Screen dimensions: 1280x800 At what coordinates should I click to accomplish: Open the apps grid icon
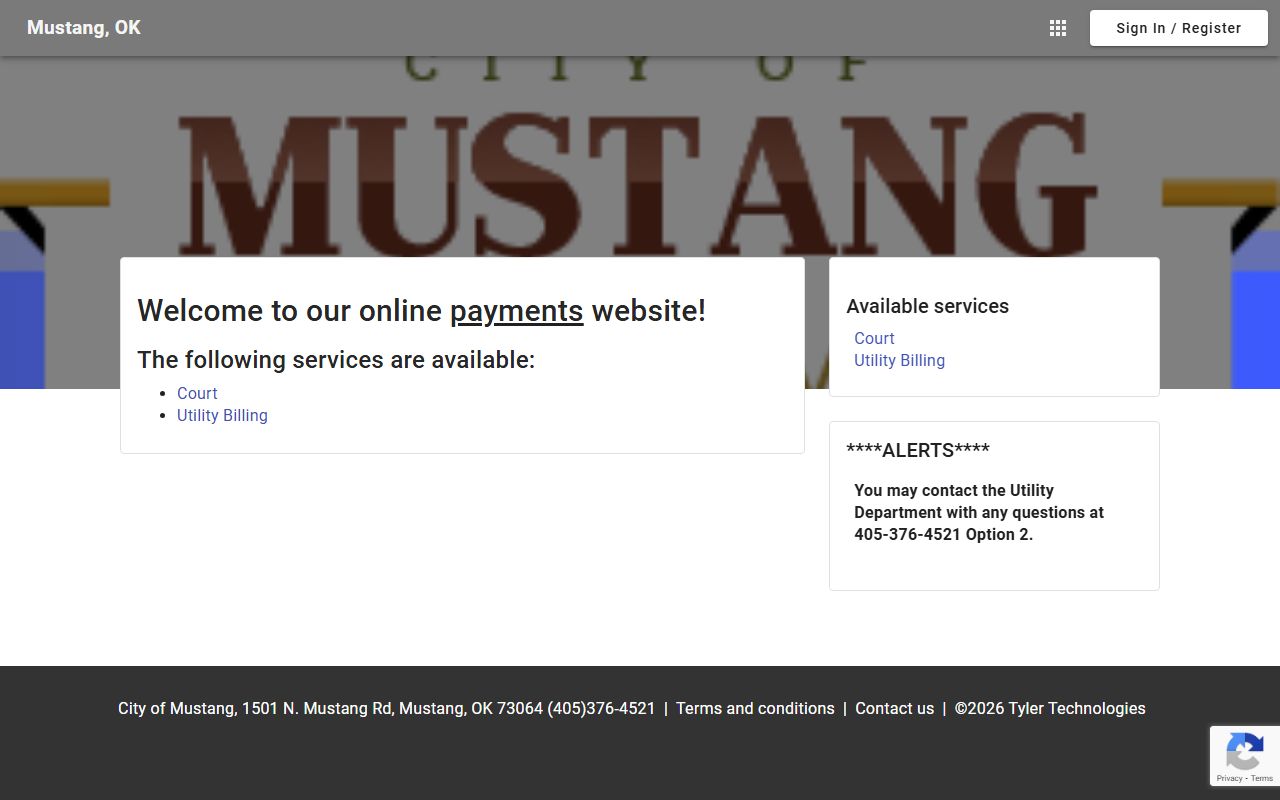point(1058,28)
